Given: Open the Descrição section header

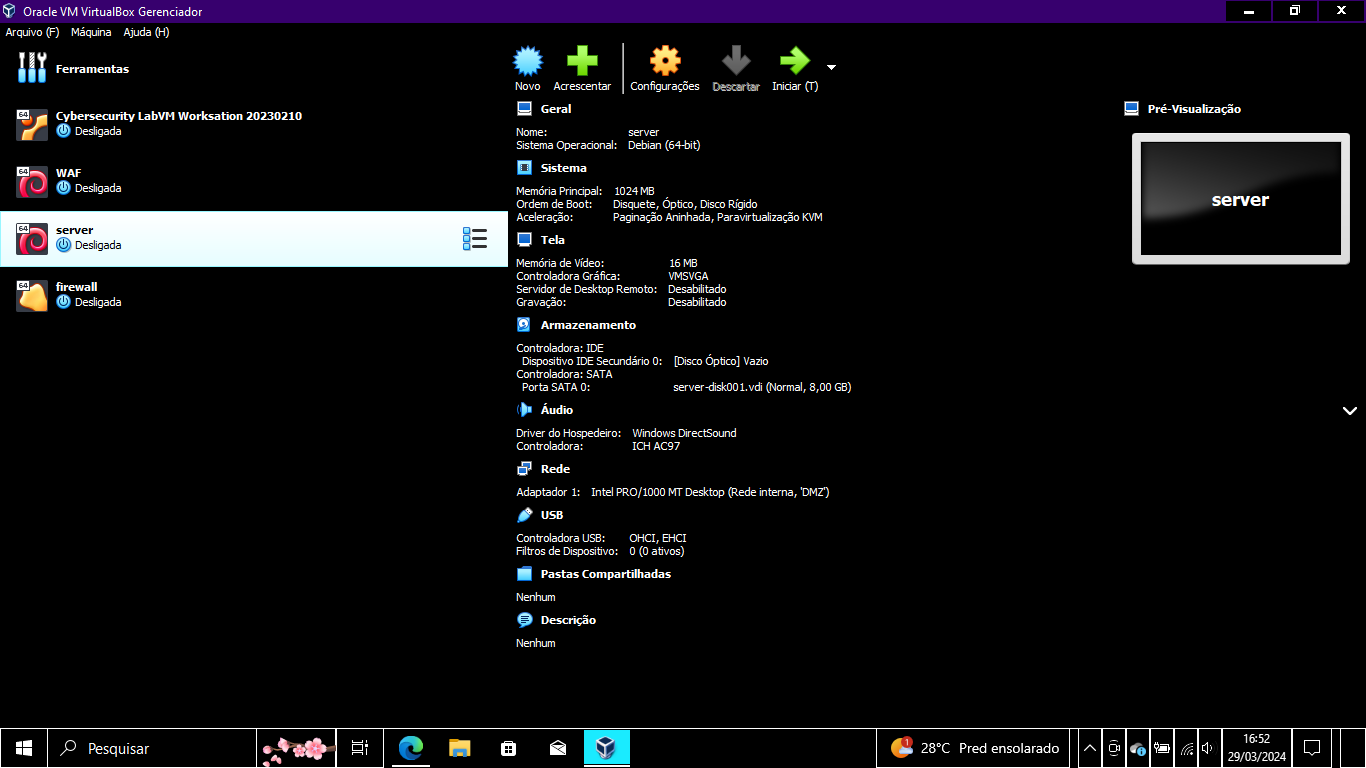Looking at the screenshot, I should 568,620.
